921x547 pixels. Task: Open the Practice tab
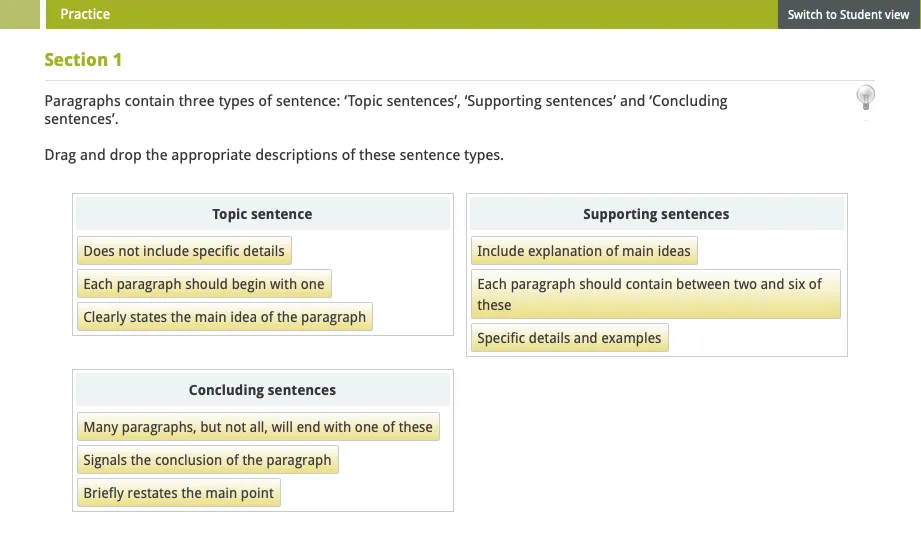(85, 14)
